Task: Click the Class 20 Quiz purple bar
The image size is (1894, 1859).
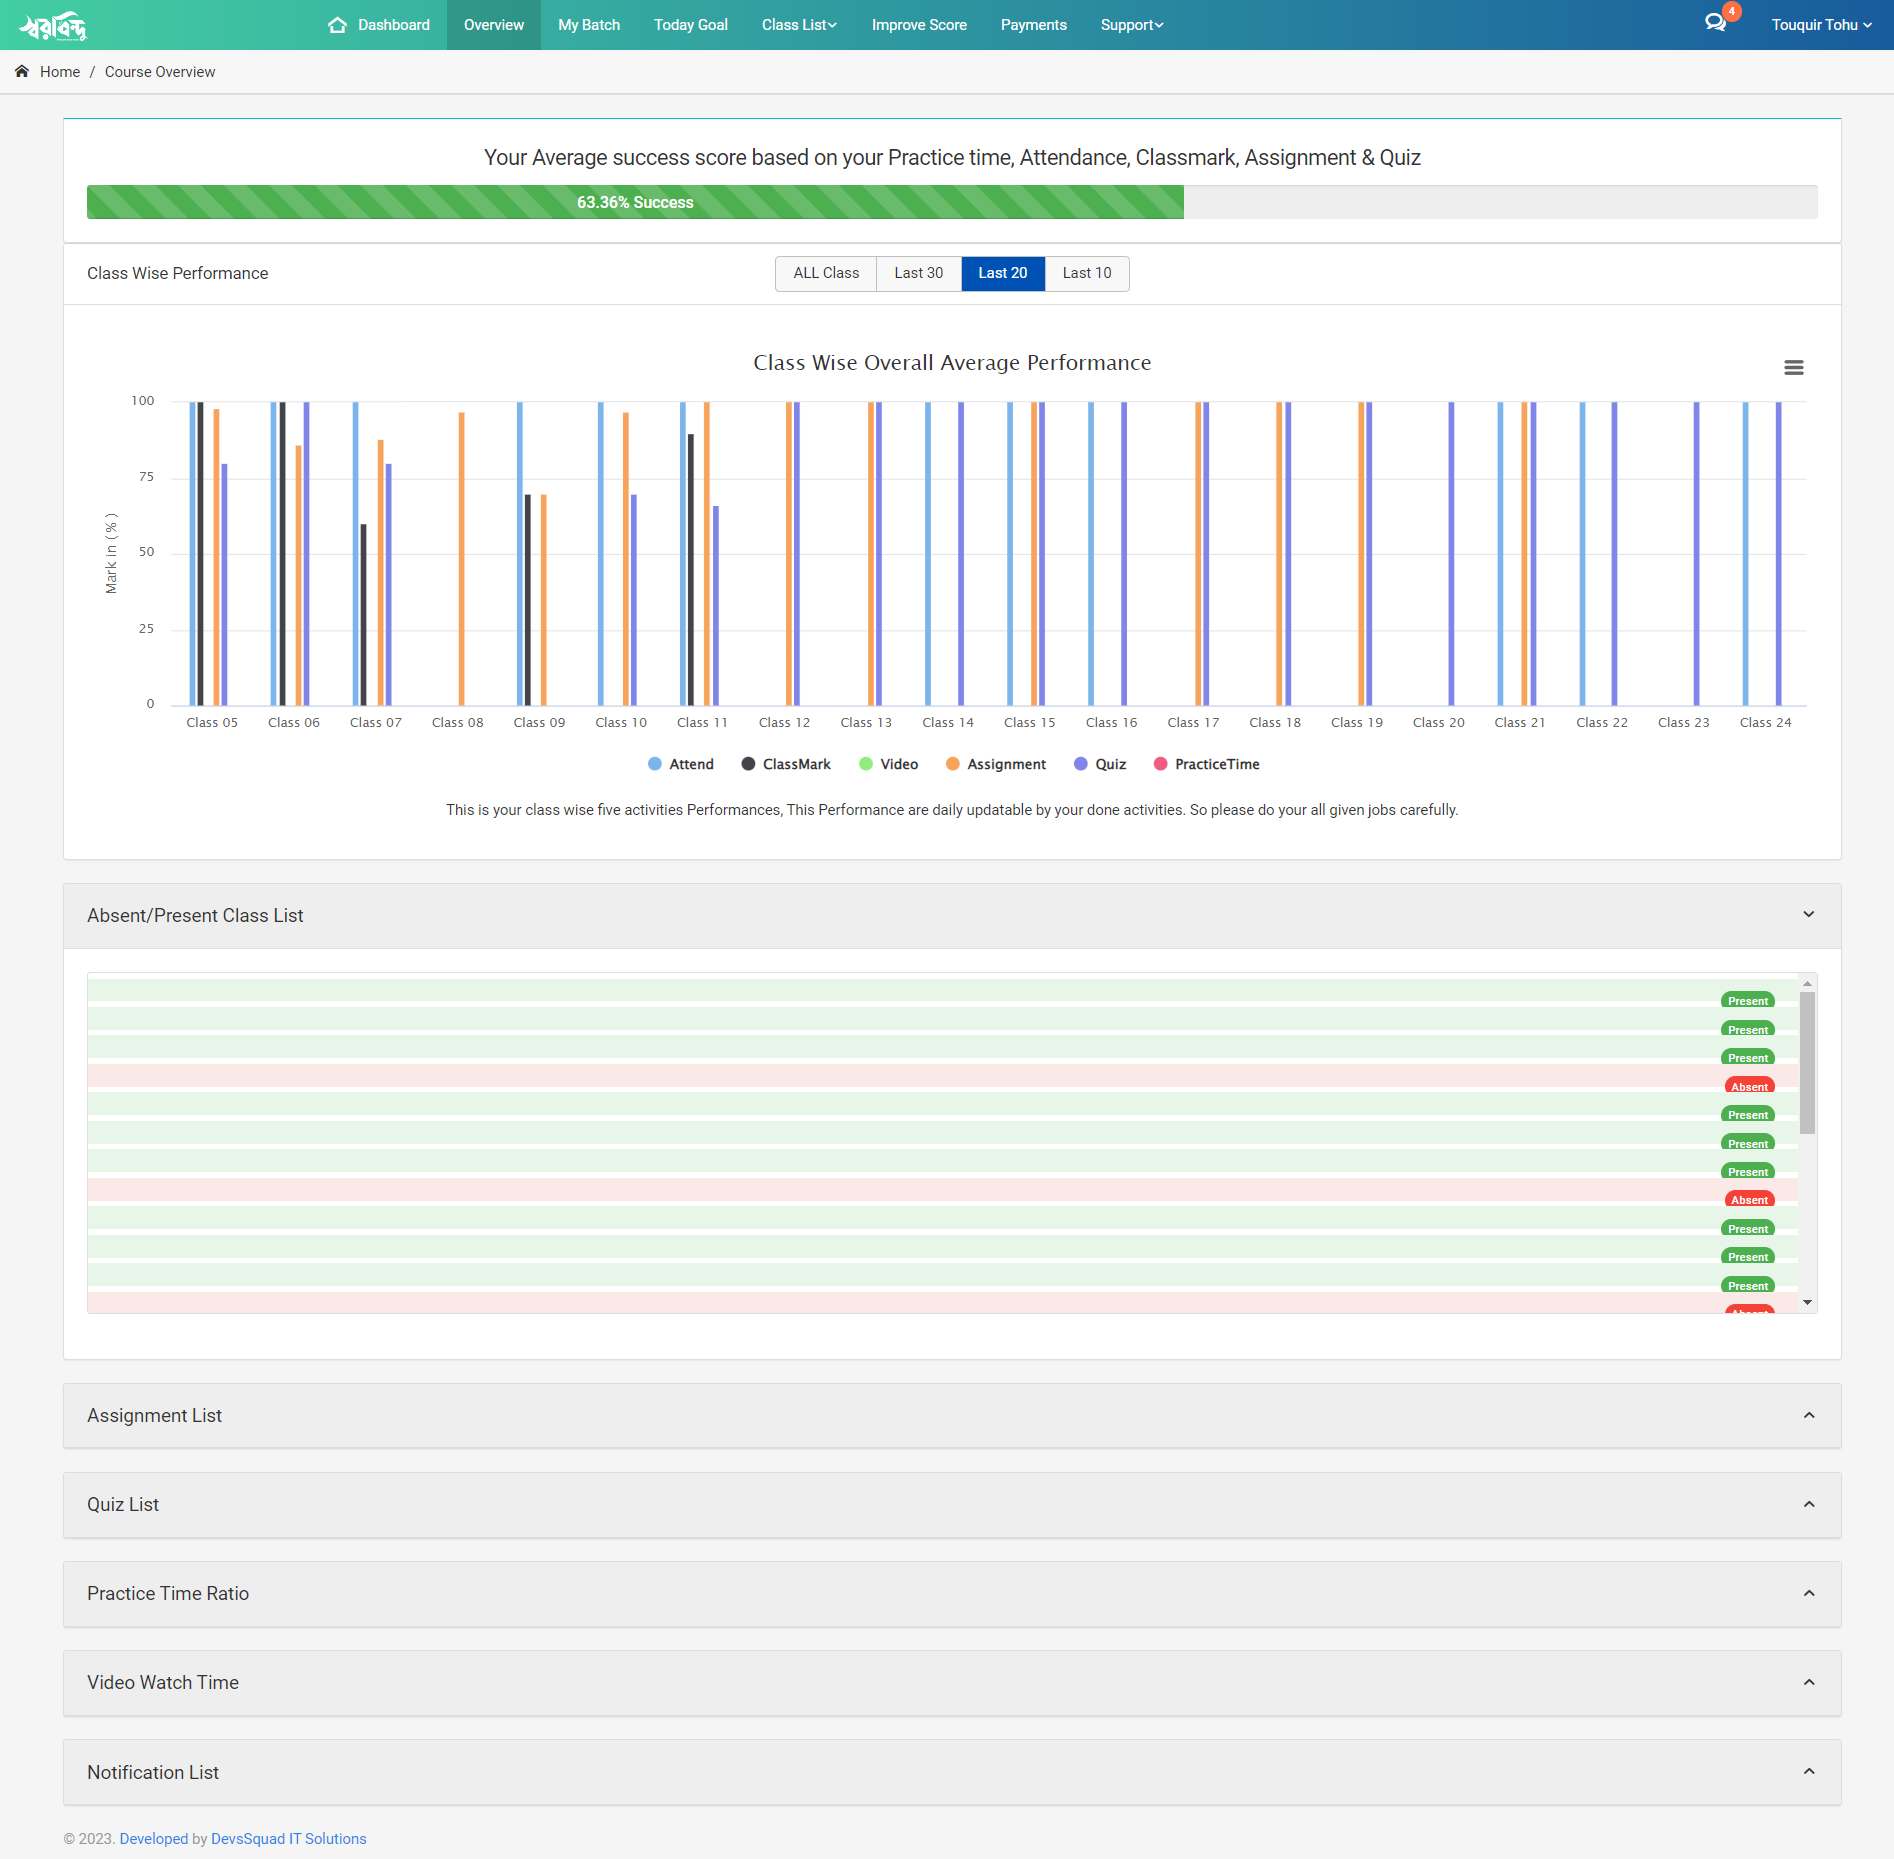Action: click(1451, 553)
